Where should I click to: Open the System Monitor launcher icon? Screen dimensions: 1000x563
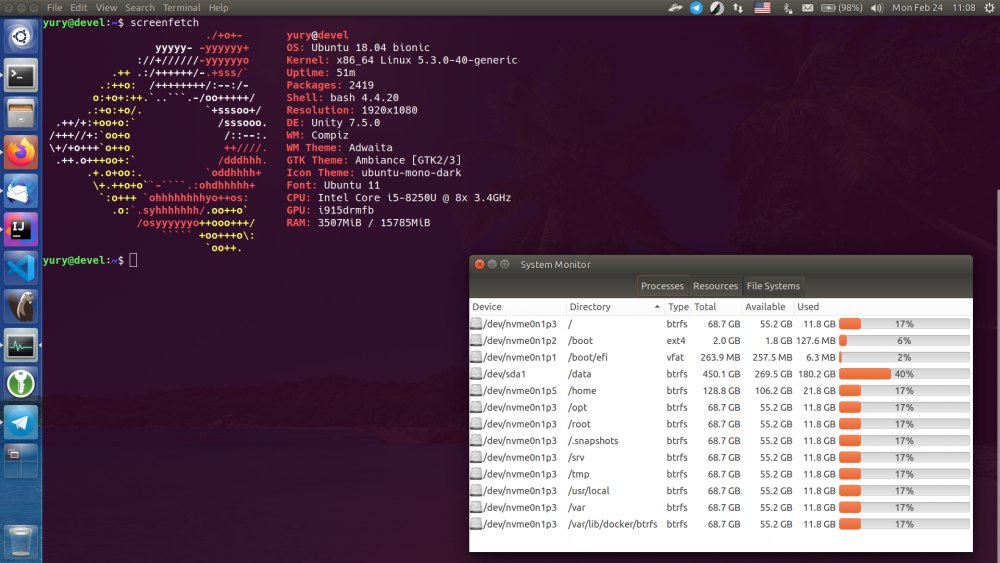(21, 346)
